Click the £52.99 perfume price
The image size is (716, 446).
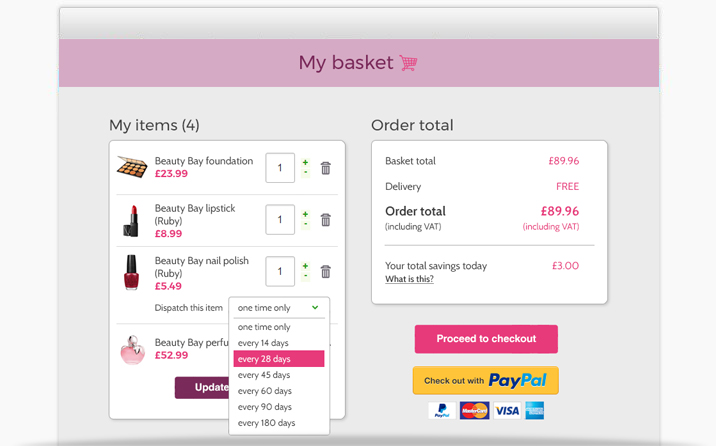(171, 355)
